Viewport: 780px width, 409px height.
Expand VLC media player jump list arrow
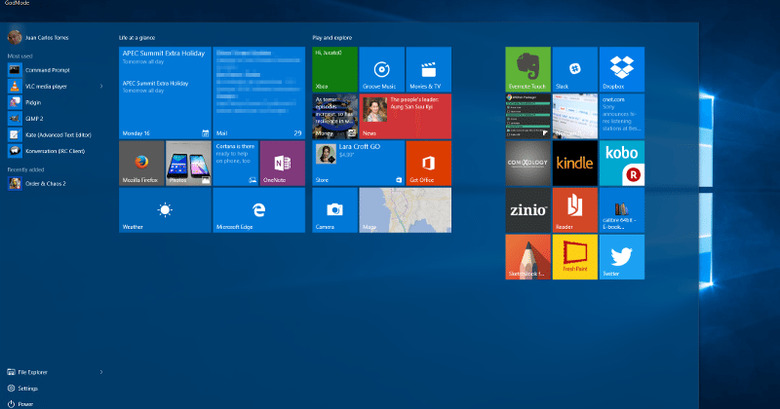(x=101, y=86)
